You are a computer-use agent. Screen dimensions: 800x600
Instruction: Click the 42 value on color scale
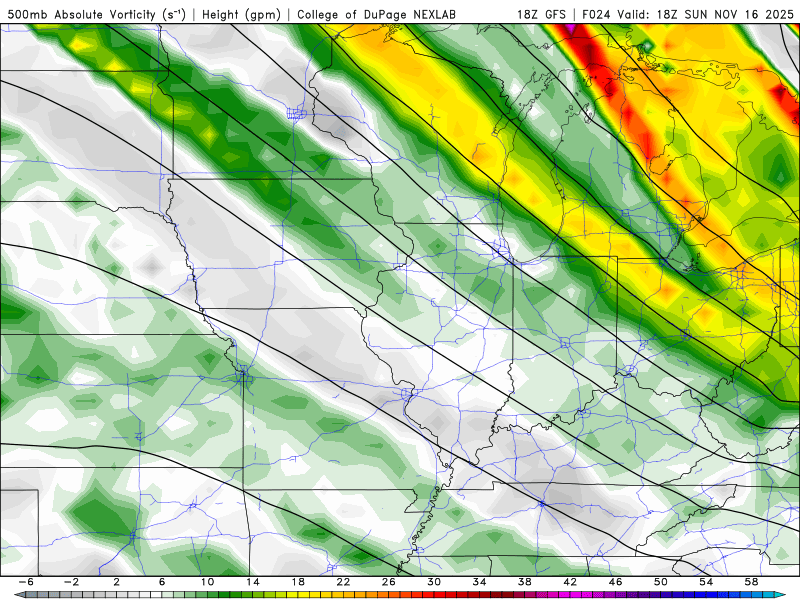pos(570,582)
